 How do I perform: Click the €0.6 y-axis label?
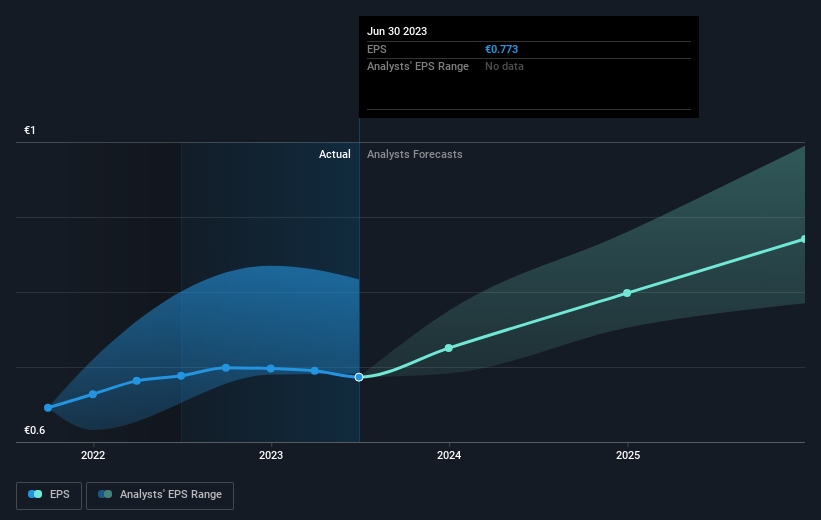(35, 430)
